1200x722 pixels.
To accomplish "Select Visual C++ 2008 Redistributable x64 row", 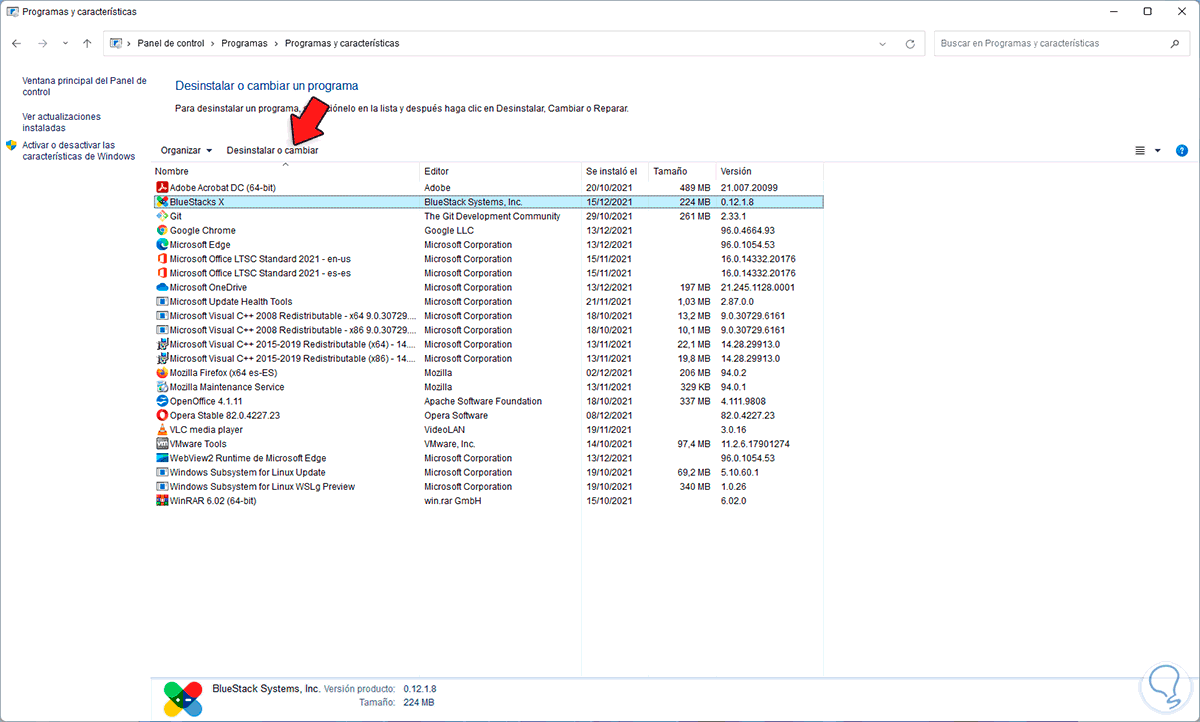I will tap(489, 316).
